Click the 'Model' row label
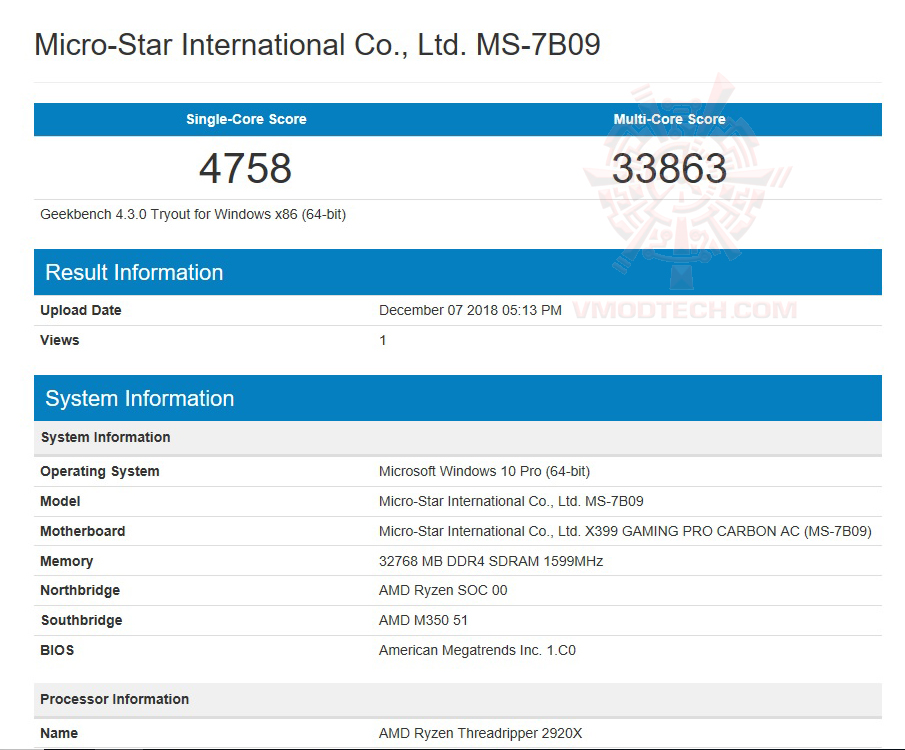The height and width of the screenshot is (750, 905). coord(60,501)
